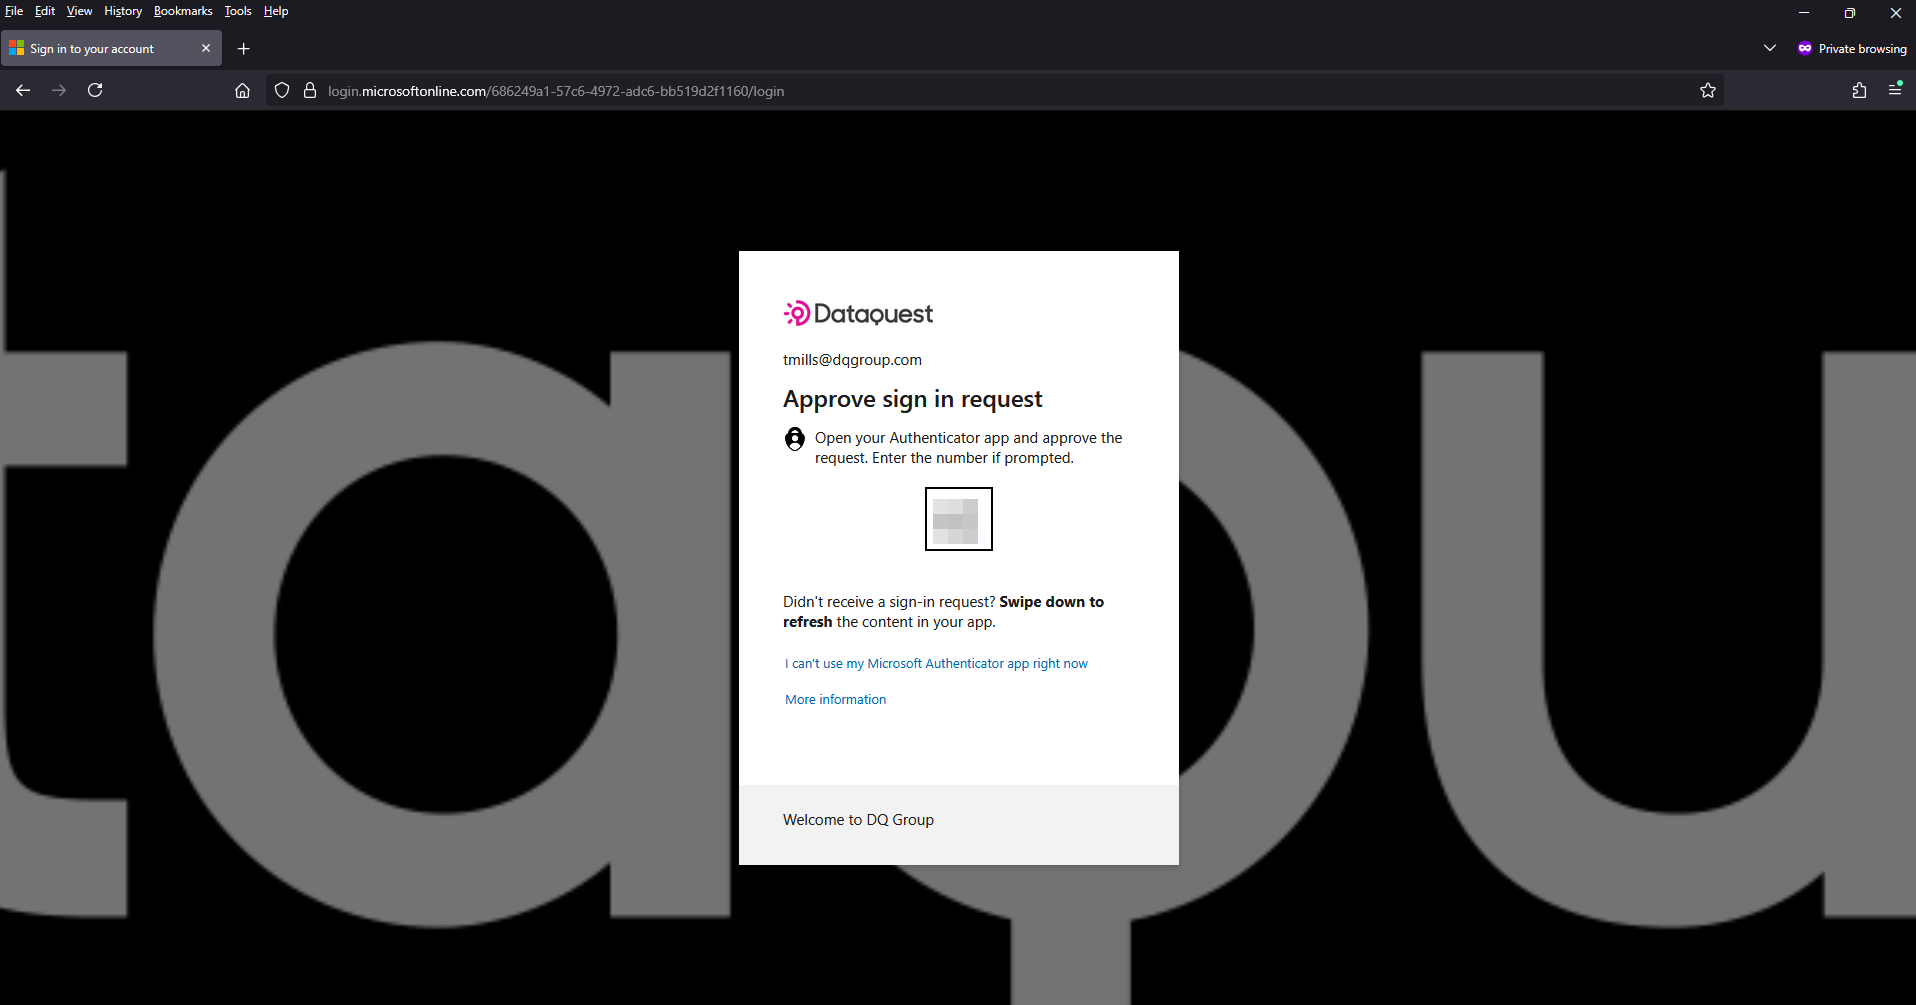This screenshot has height=1005, width=1916.
Task: Open the File menu
Action: [x=14, y=11]
